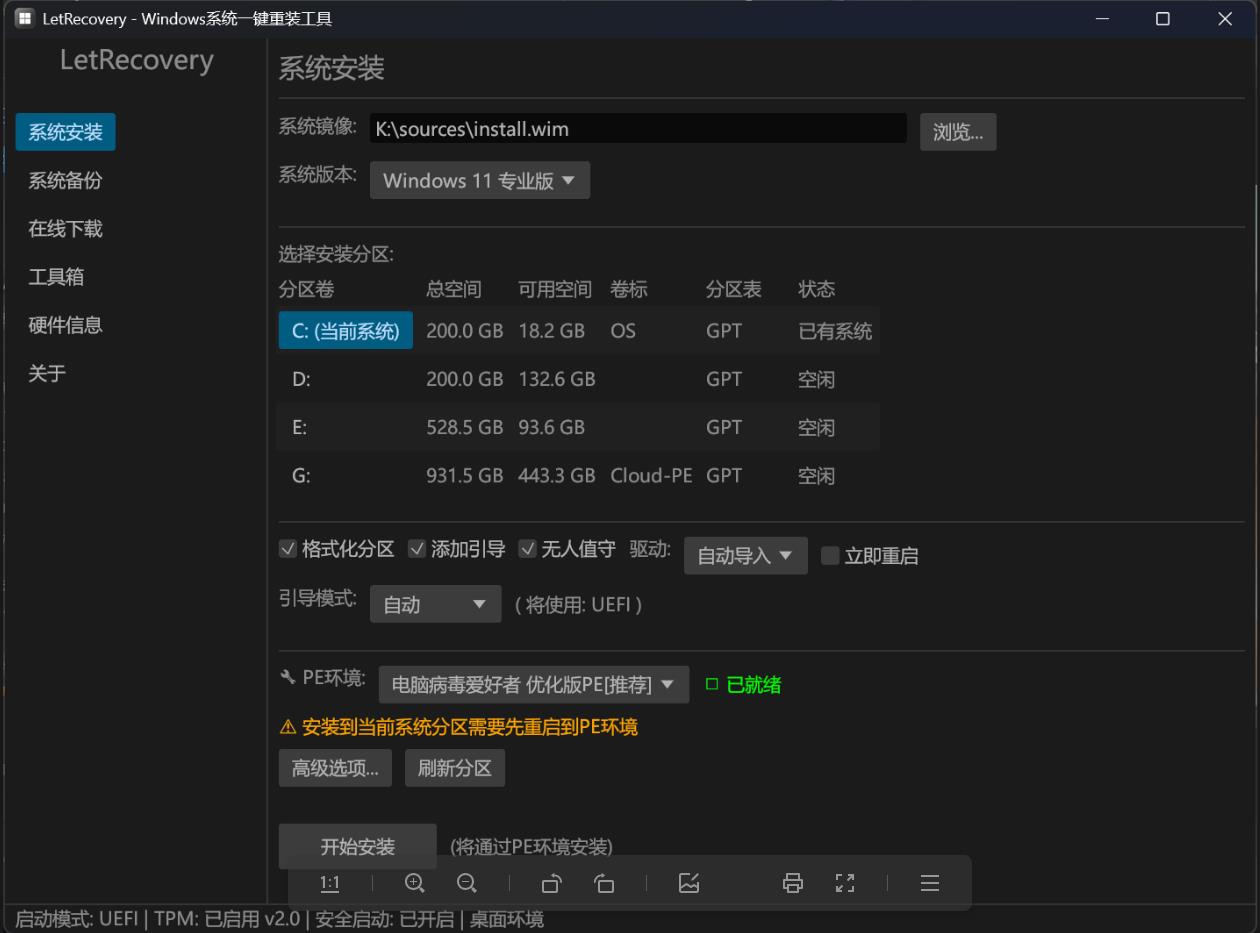This screenshot has height=933, width=1260.
Task: Enter fullscreen via the expand icon
Action: pyautogui.click(x=845, y=883)
